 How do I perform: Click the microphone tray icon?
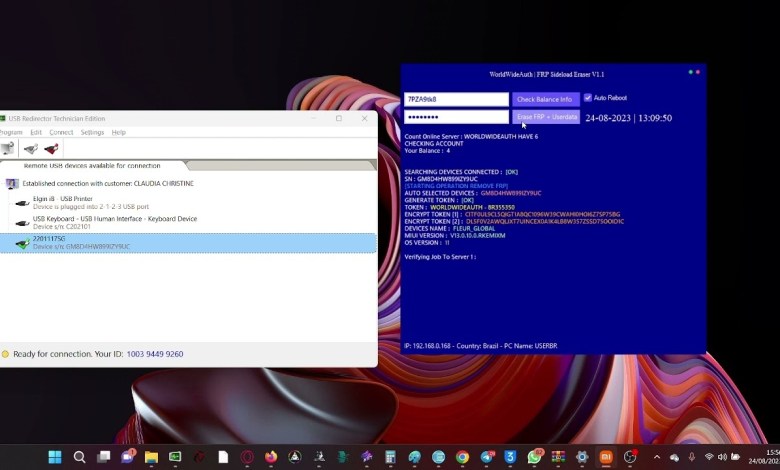(691, 457)
